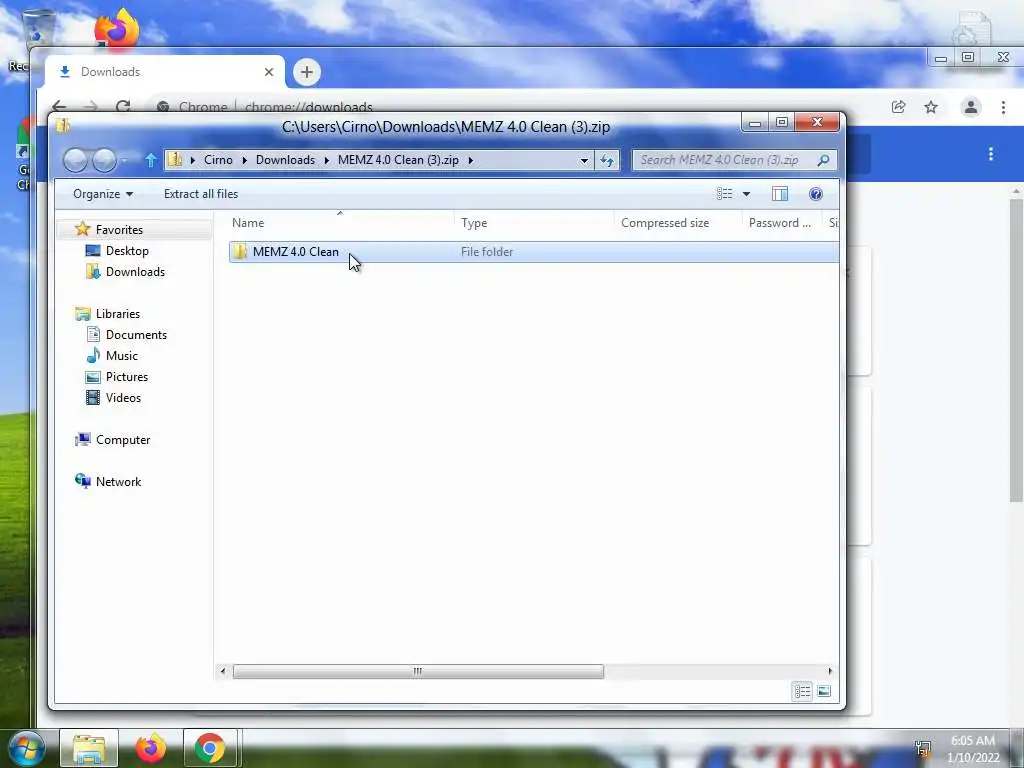This screenshot has width=1024, height=768.
Task: Expand the view options dropdown arrow
Action: (746, 194)
